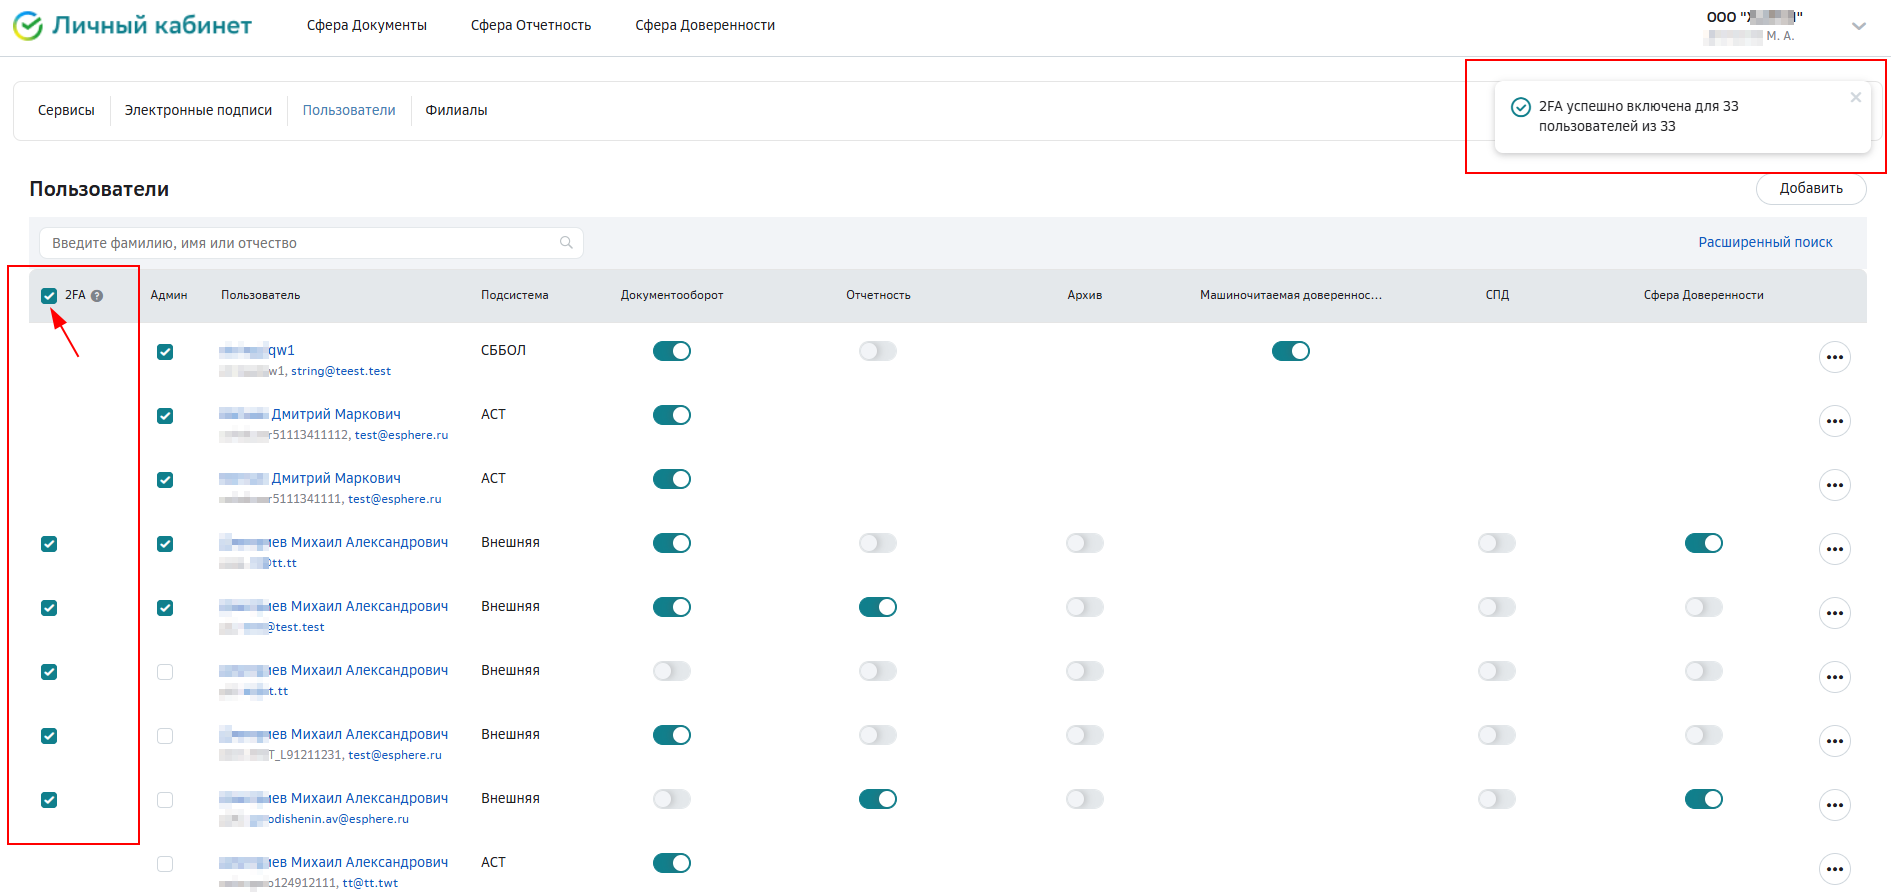Click the Документооборот column header
Image resolution: width=1891 pixels, height=892 pixels.
(x=672, y=296)
